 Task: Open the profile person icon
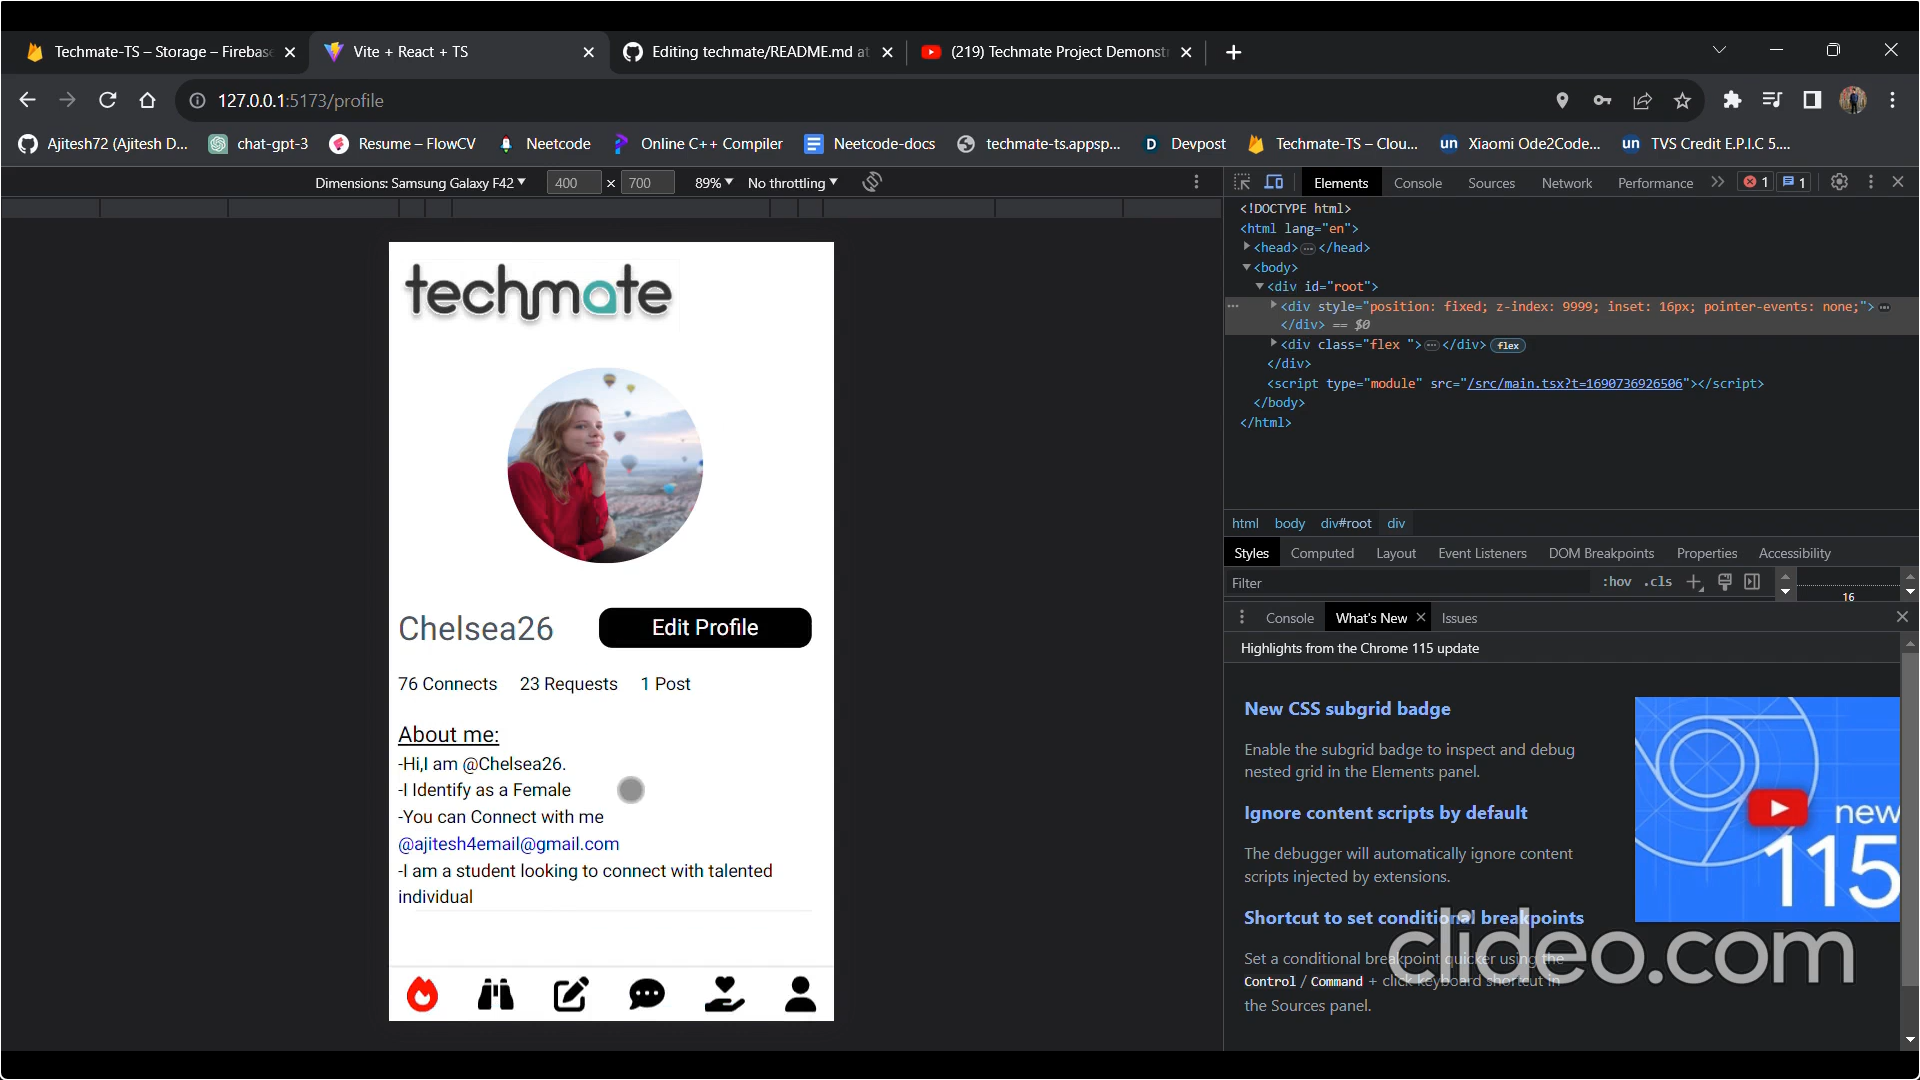(x=800, y=994)
